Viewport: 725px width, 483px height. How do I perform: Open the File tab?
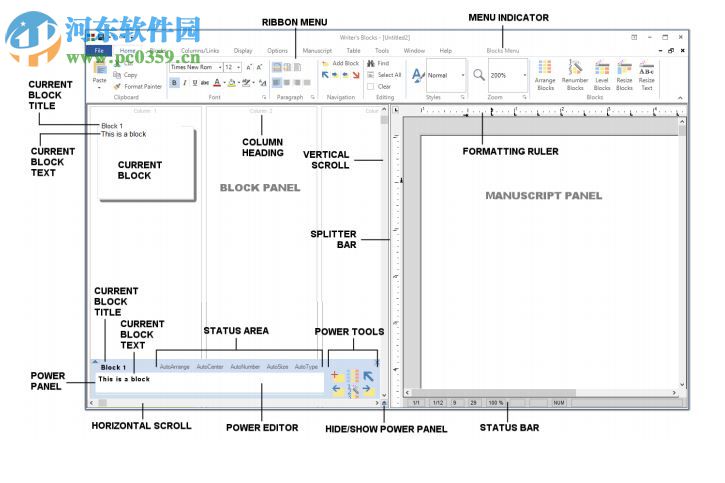click(99, 50)
